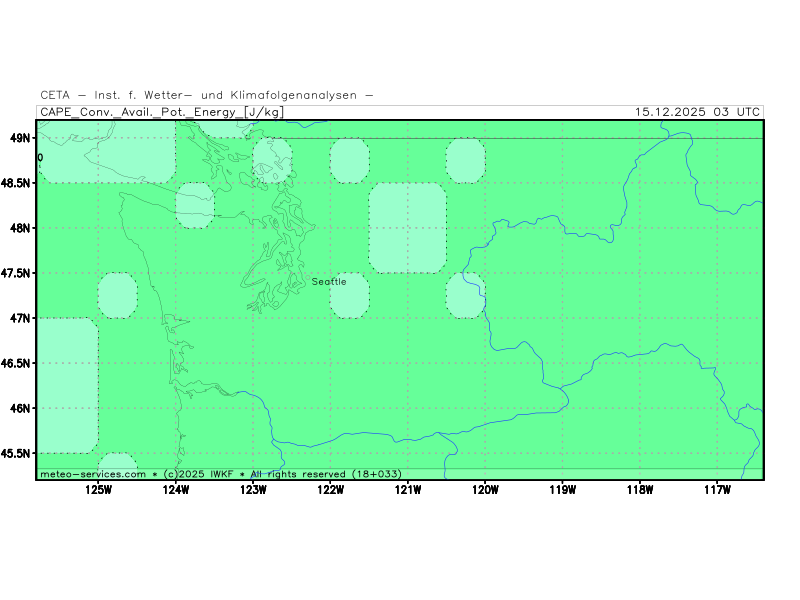Select the 123W longitude axis label

pyautogui.click(x=253, y=490)
